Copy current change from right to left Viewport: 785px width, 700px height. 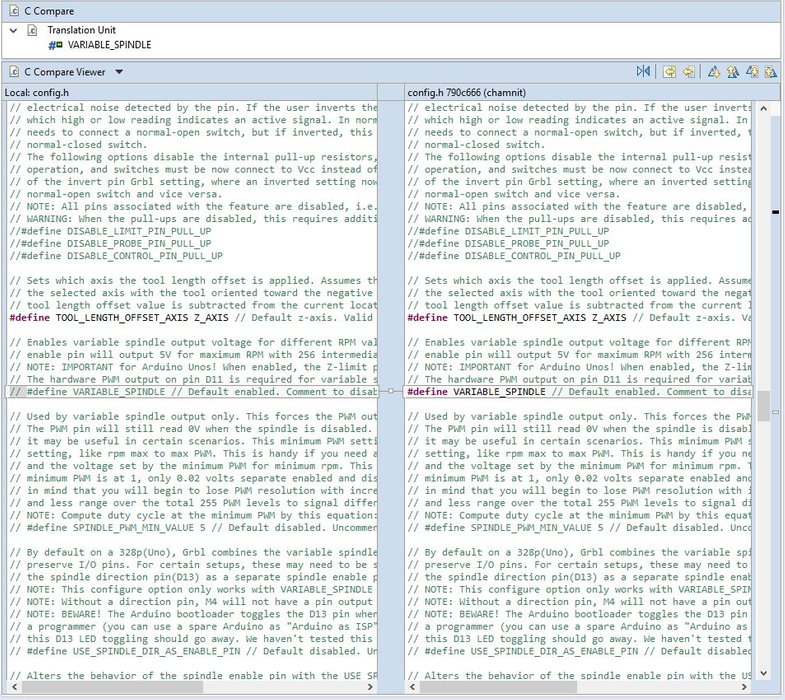(689, 72)
